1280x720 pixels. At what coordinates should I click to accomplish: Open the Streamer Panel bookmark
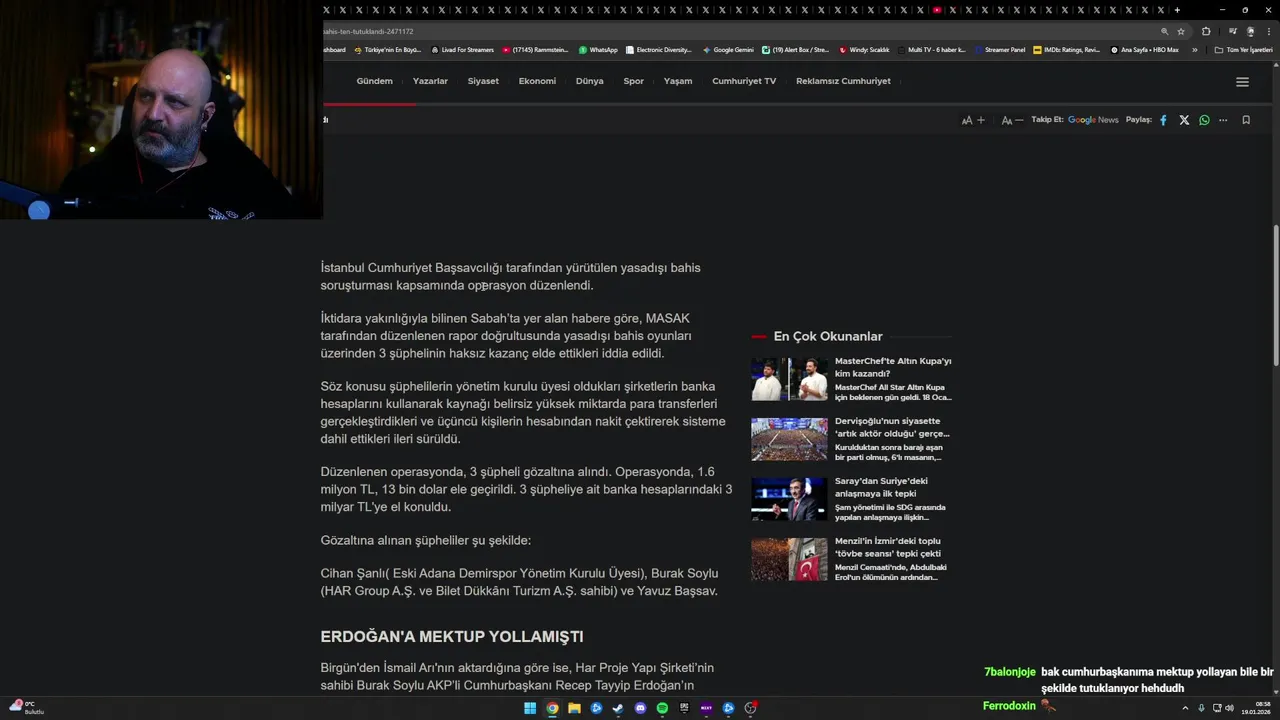tap(1000, 49)
